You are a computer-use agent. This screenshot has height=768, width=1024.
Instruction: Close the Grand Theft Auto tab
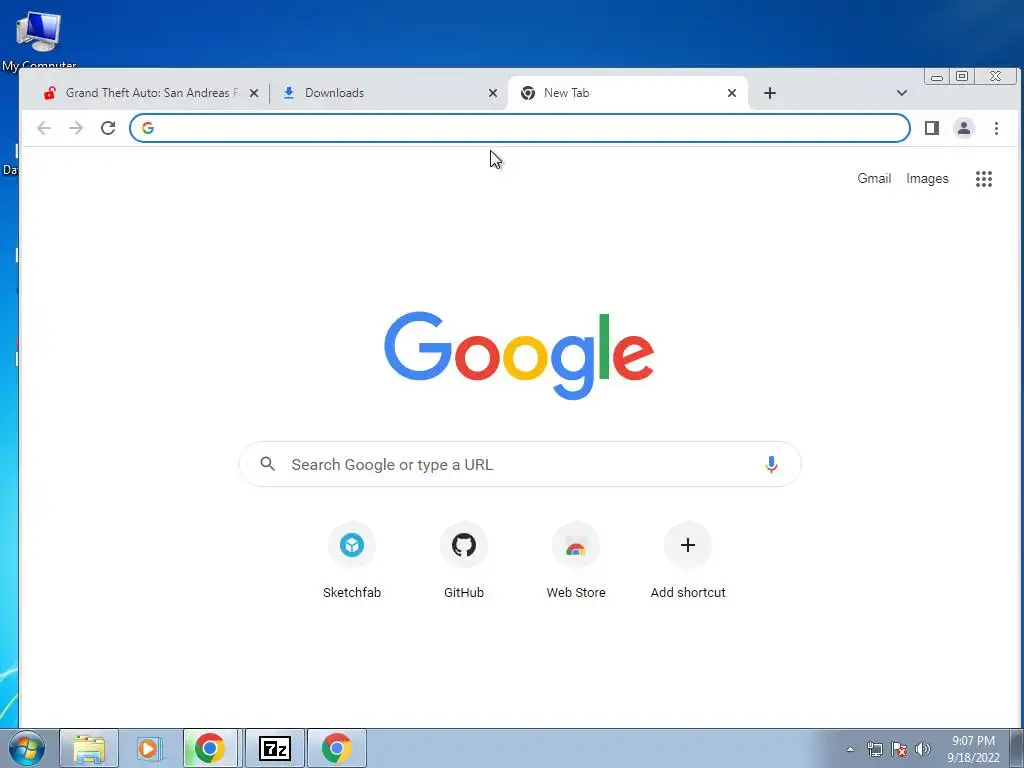pos(254,93)
